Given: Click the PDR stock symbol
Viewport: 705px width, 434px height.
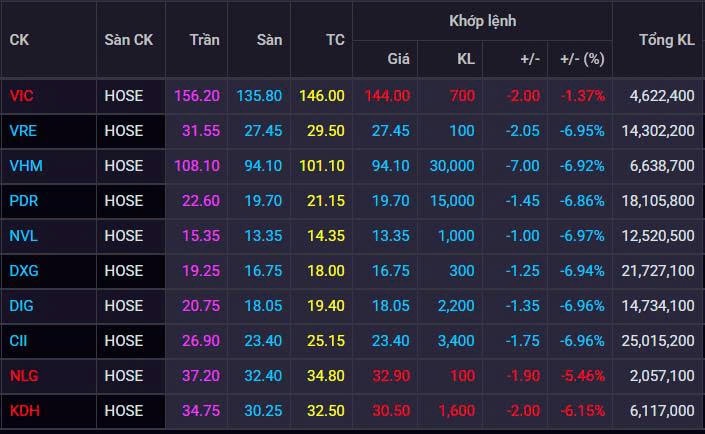Looking at the screenshot, I should (x=23, y=201).
